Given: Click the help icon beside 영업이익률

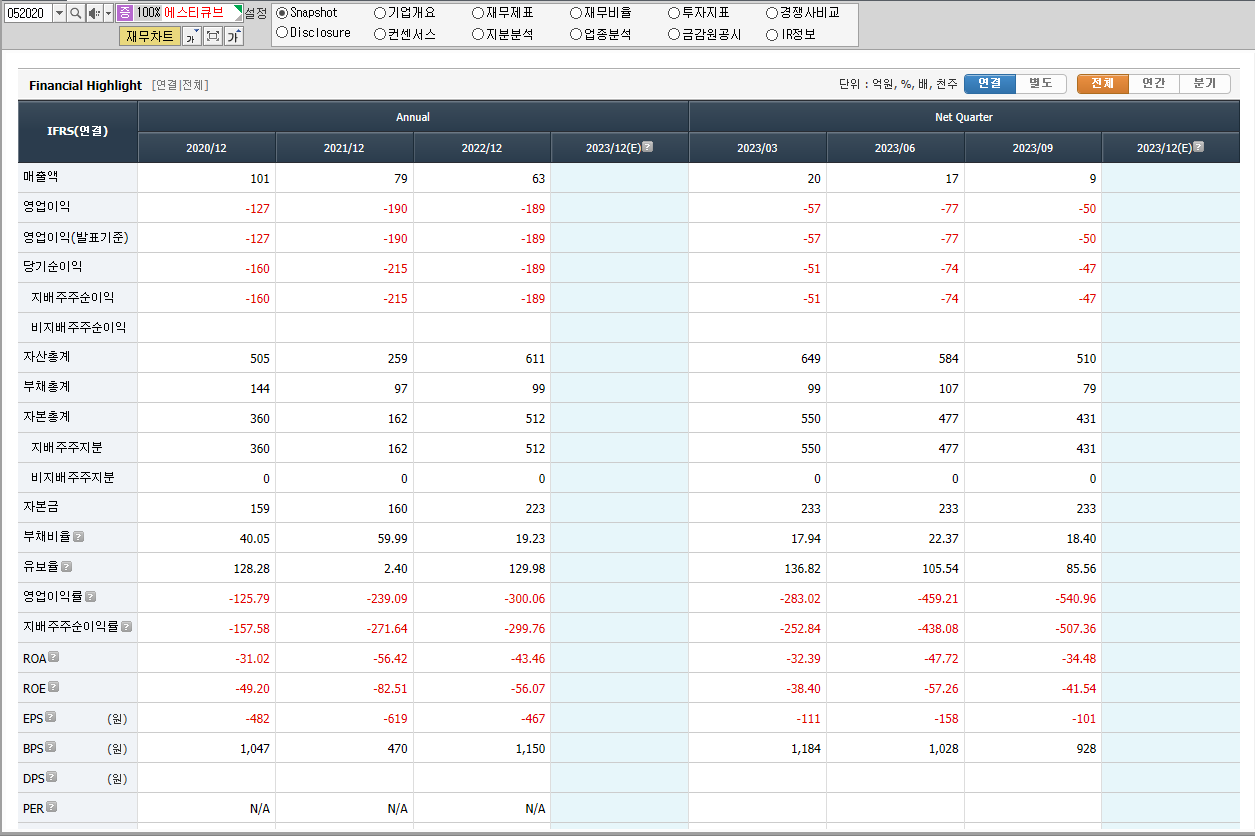Looking at the screenshot, I should 91,596.
